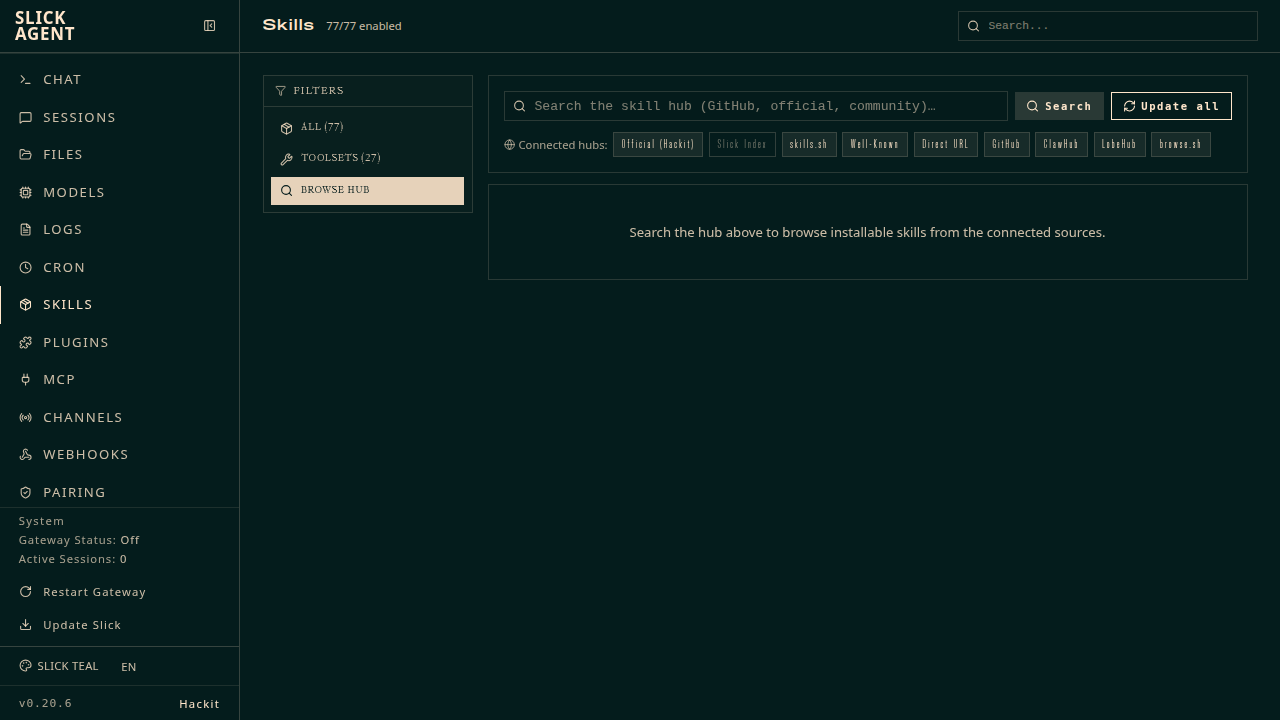The image size is (1280, 720).
Task: Click the "Search the hub above" message
Action: [x=867, y=232]
